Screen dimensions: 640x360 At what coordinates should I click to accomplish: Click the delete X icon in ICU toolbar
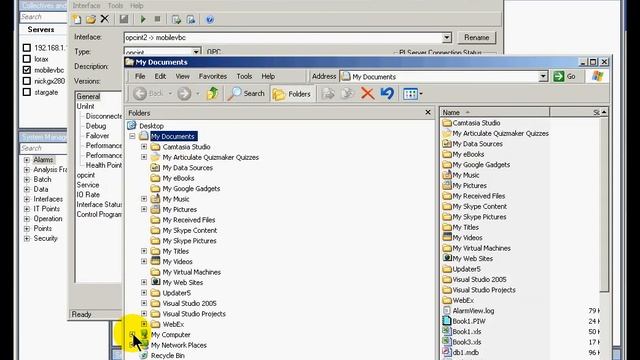(105, 19)
